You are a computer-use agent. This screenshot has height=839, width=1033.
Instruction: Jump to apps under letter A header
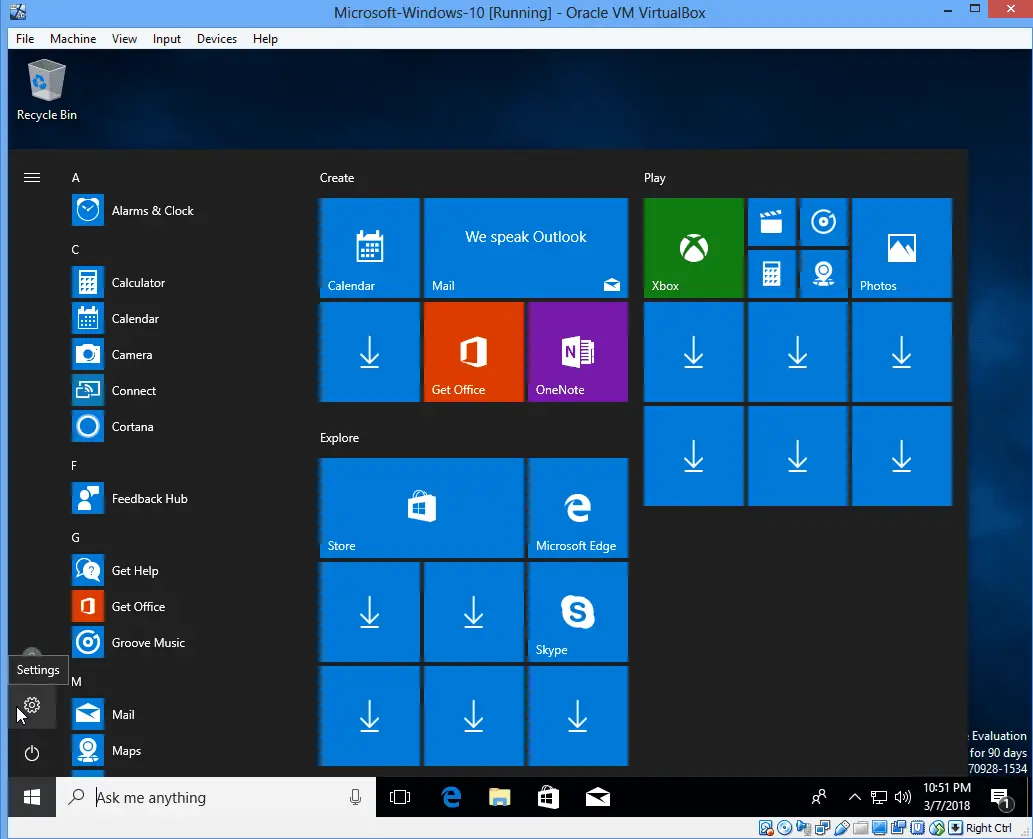click(76, 178)
